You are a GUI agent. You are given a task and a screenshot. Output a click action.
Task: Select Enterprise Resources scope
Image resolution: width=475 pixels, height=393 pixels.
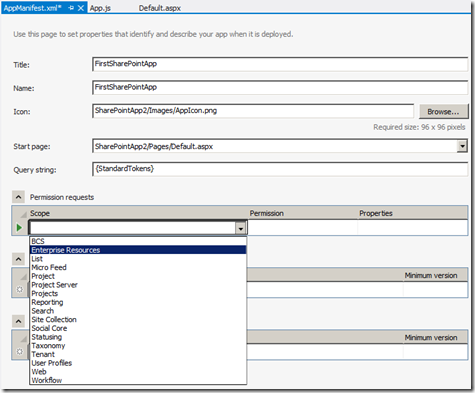138,250
